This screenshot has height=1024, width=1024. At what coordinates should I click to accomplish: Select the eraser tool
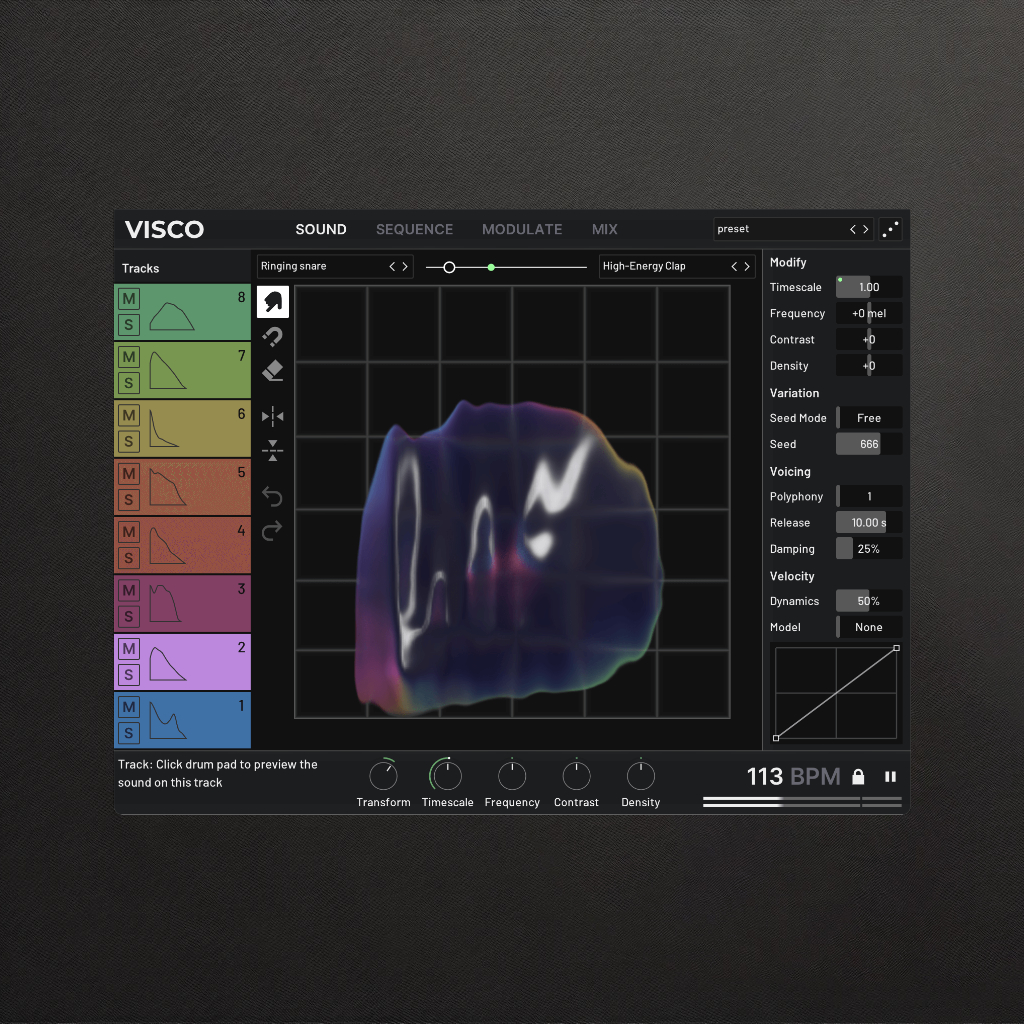click(x=272, y=371)
